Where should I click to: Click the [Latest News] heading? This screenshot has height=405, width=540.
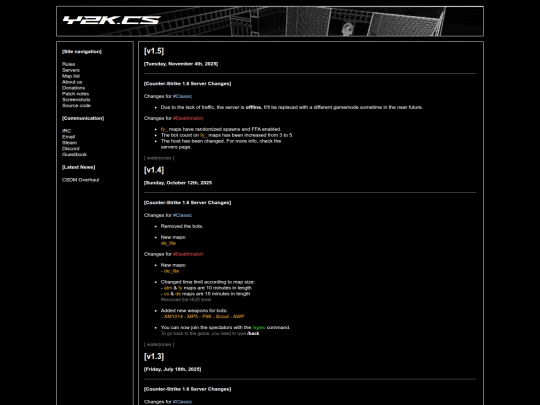(x=79, y=167)
